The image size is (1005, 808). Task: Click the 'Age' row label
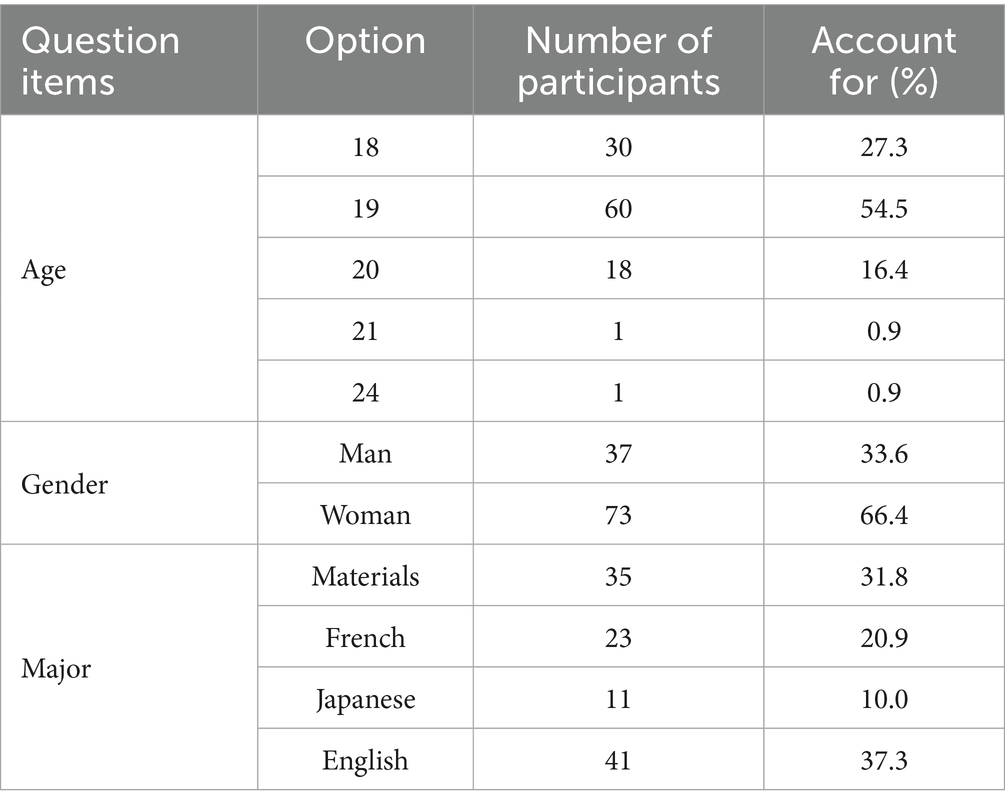pyautogui.click(x=44, y=270)
